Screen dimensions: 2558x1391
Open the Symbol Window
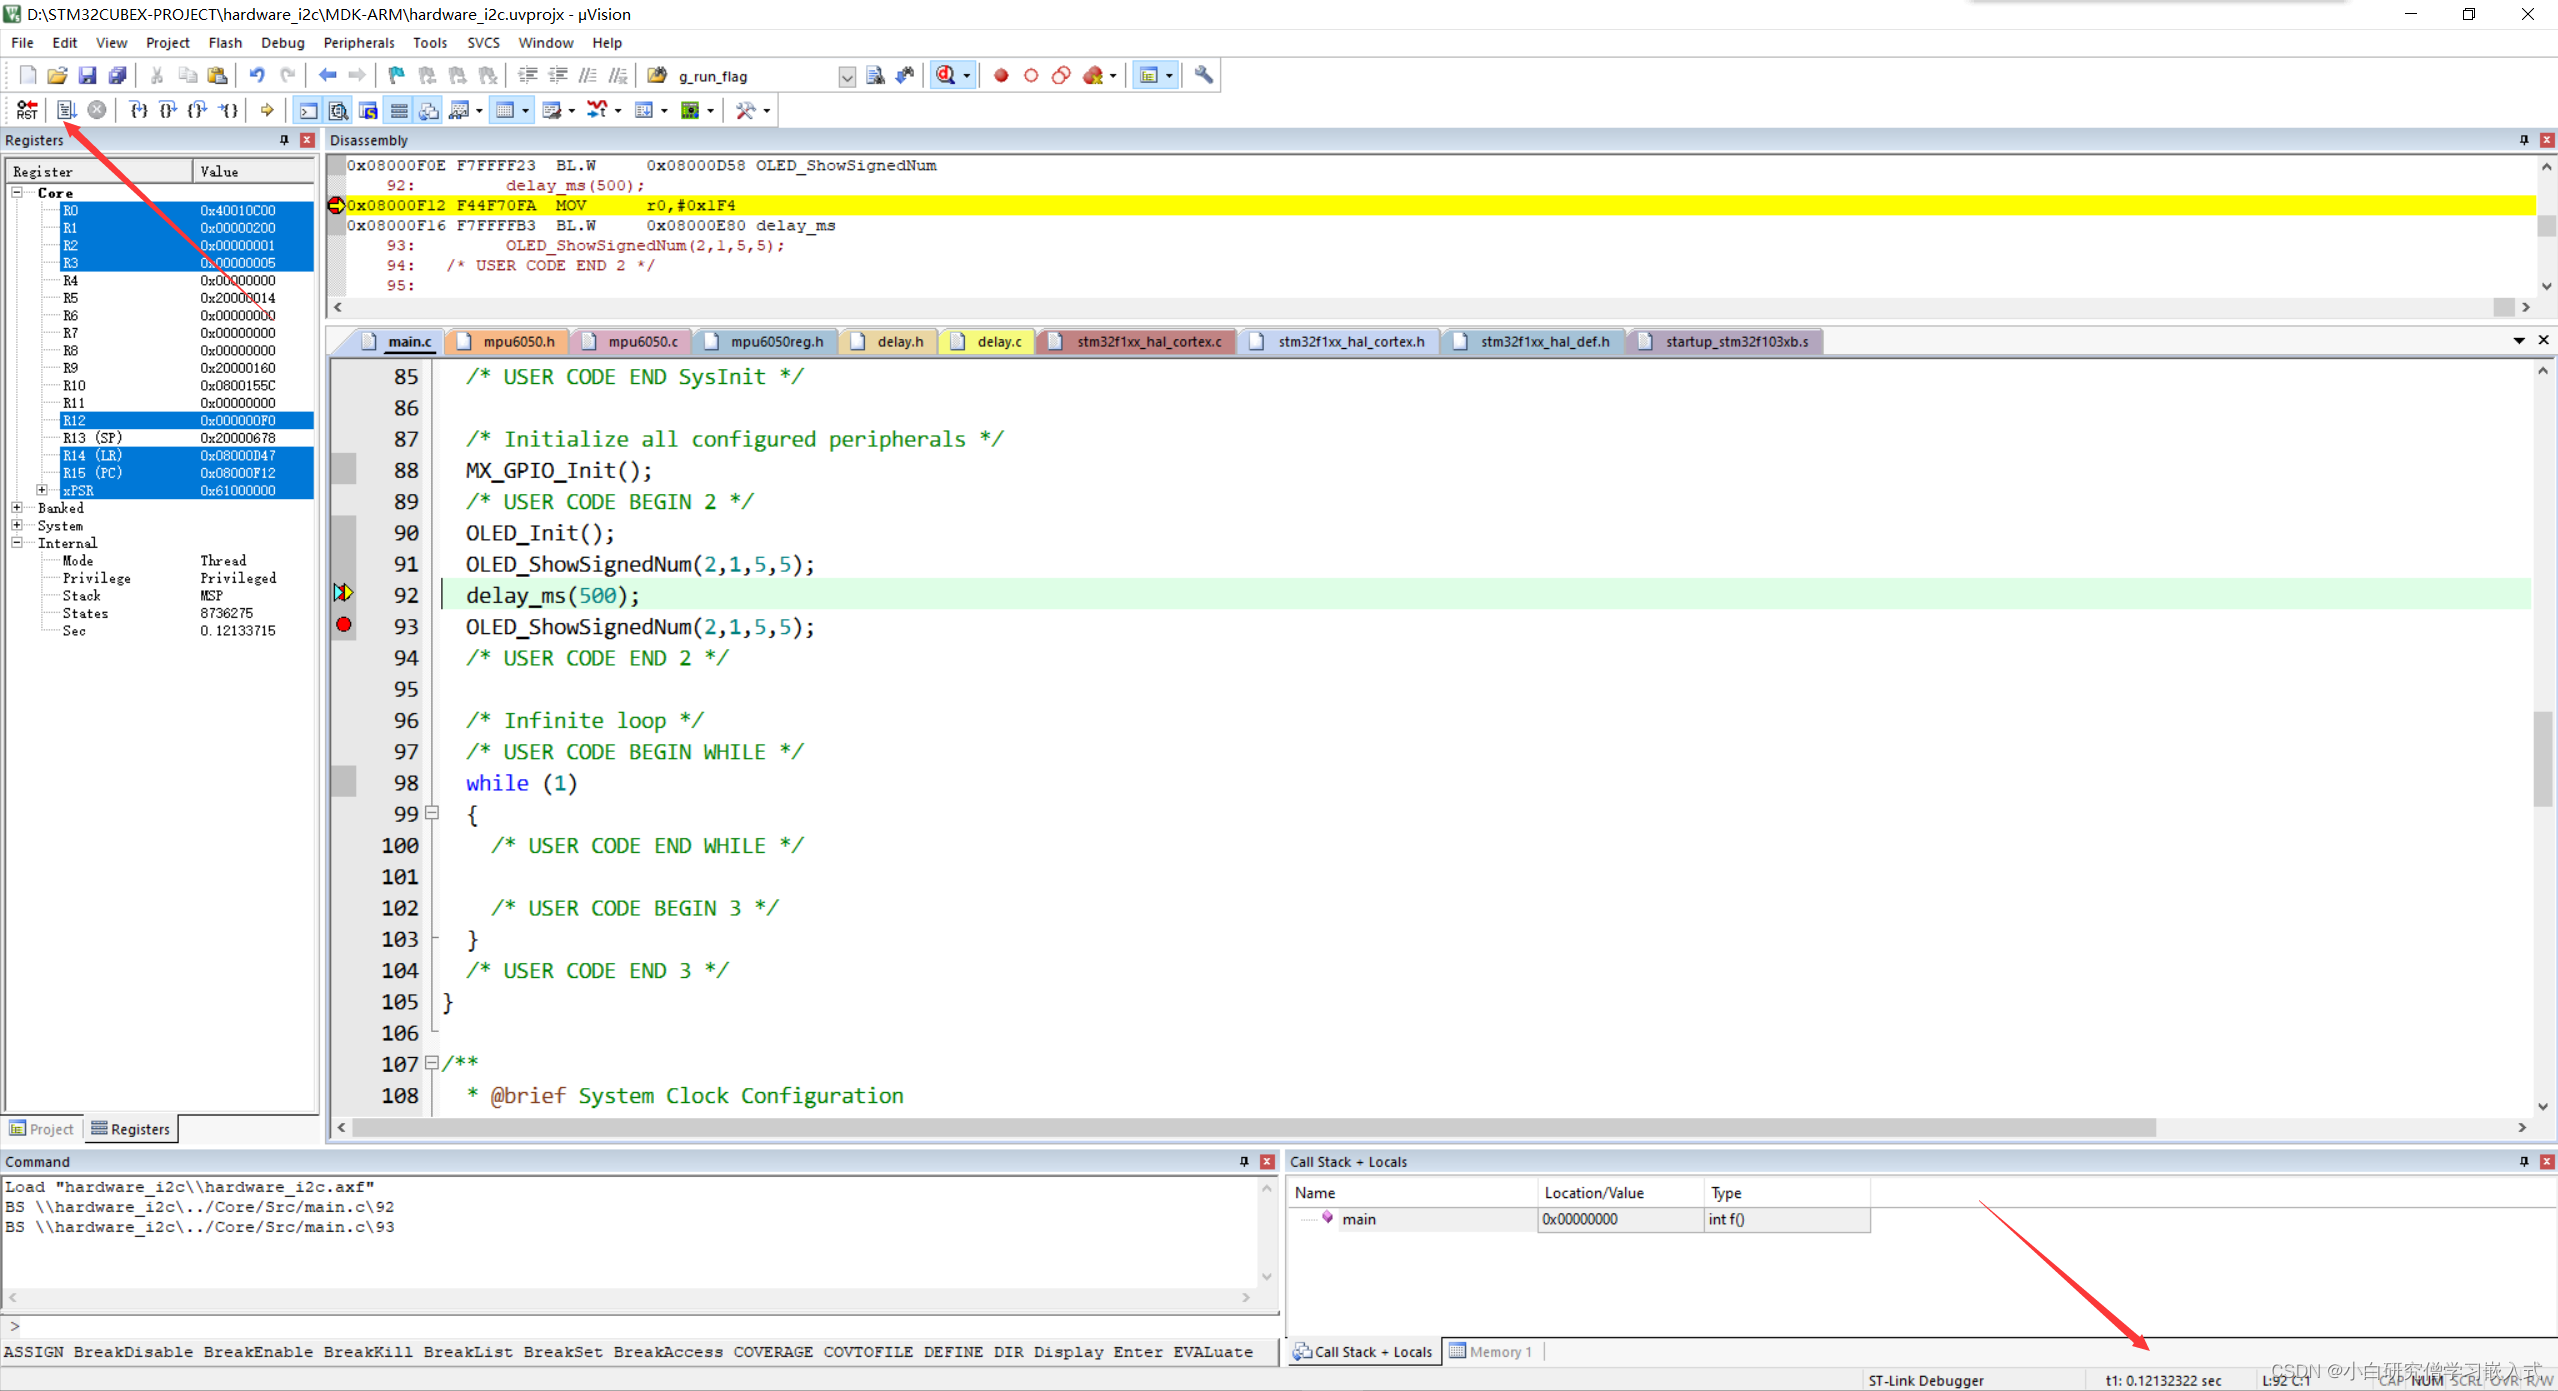click(368, 110)
